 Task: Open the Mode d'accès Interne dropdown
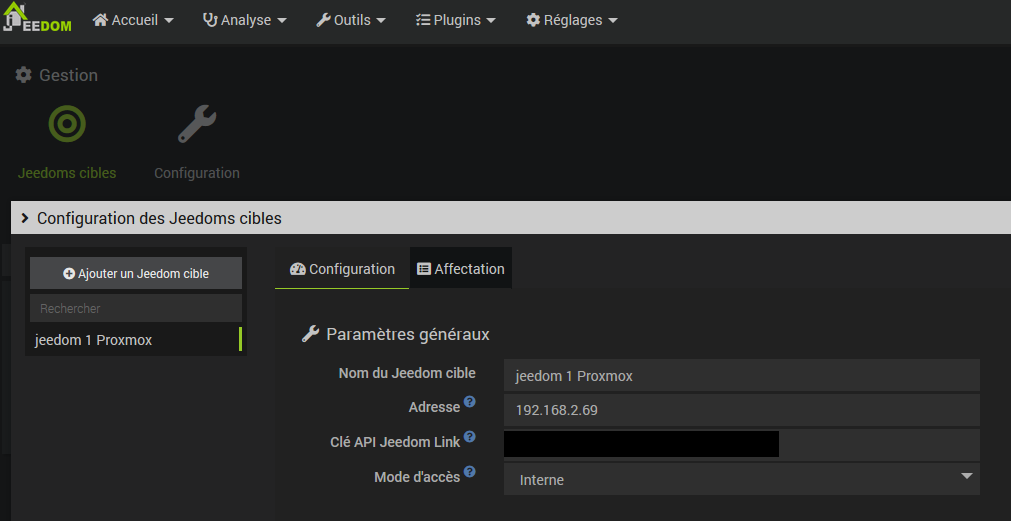pos(741,479)
